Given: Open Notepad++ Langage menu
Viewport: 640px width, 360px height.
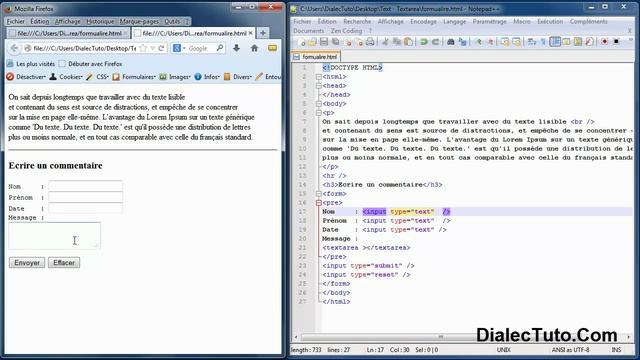Looking at the screenshot, I should point(454,21).
